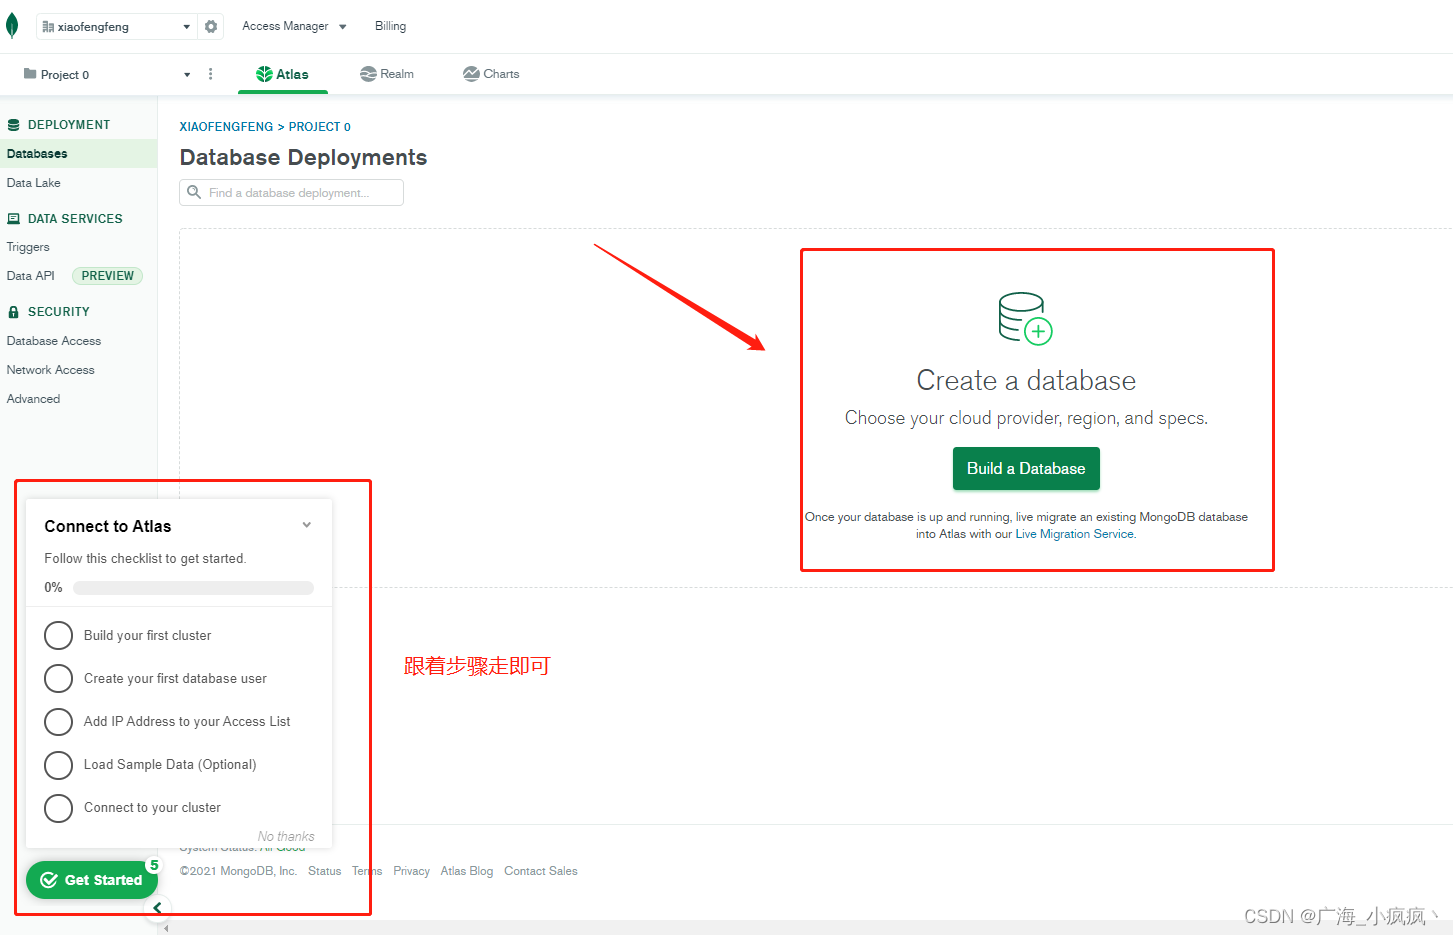Click the PREVIEW badge beside Data API
The image size is (1453, 935).
tap(107, 276)
